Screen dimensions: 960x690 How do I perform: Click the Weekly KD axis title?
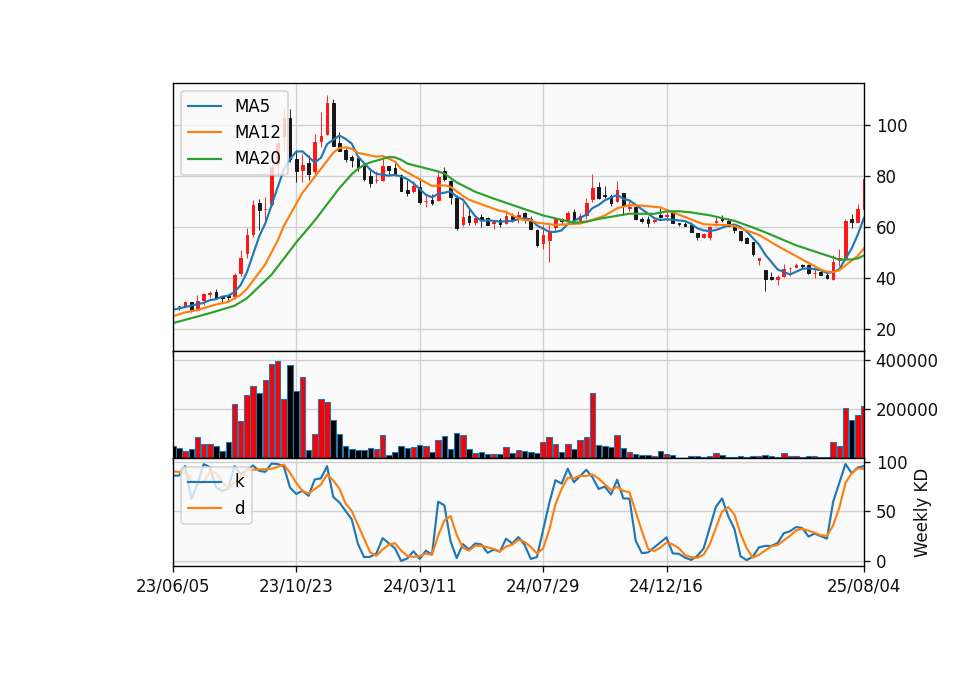point(921,513)
